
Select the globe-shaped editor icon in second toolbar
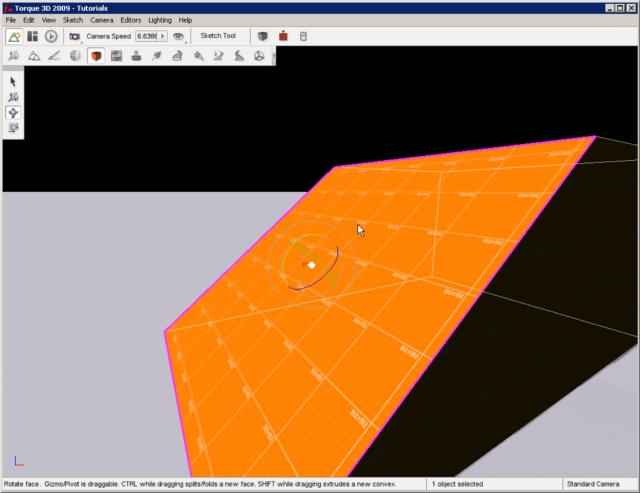click(x=76, y=56)
